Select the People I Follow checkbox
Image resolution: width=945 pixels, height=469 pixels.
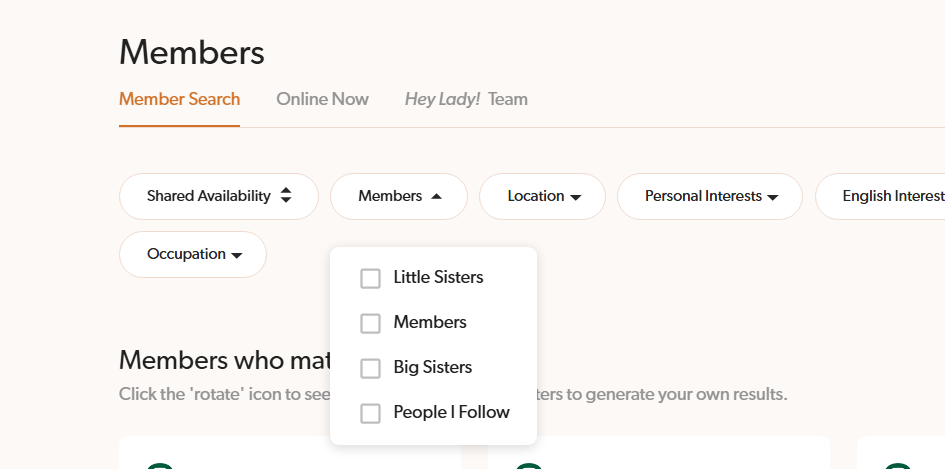(371, 413)
